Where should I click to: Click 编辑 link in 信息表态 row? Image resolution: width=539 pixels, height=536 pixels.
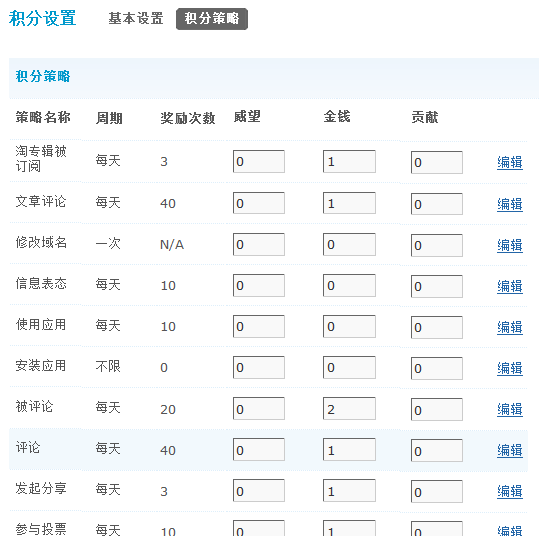coord(509,286)
